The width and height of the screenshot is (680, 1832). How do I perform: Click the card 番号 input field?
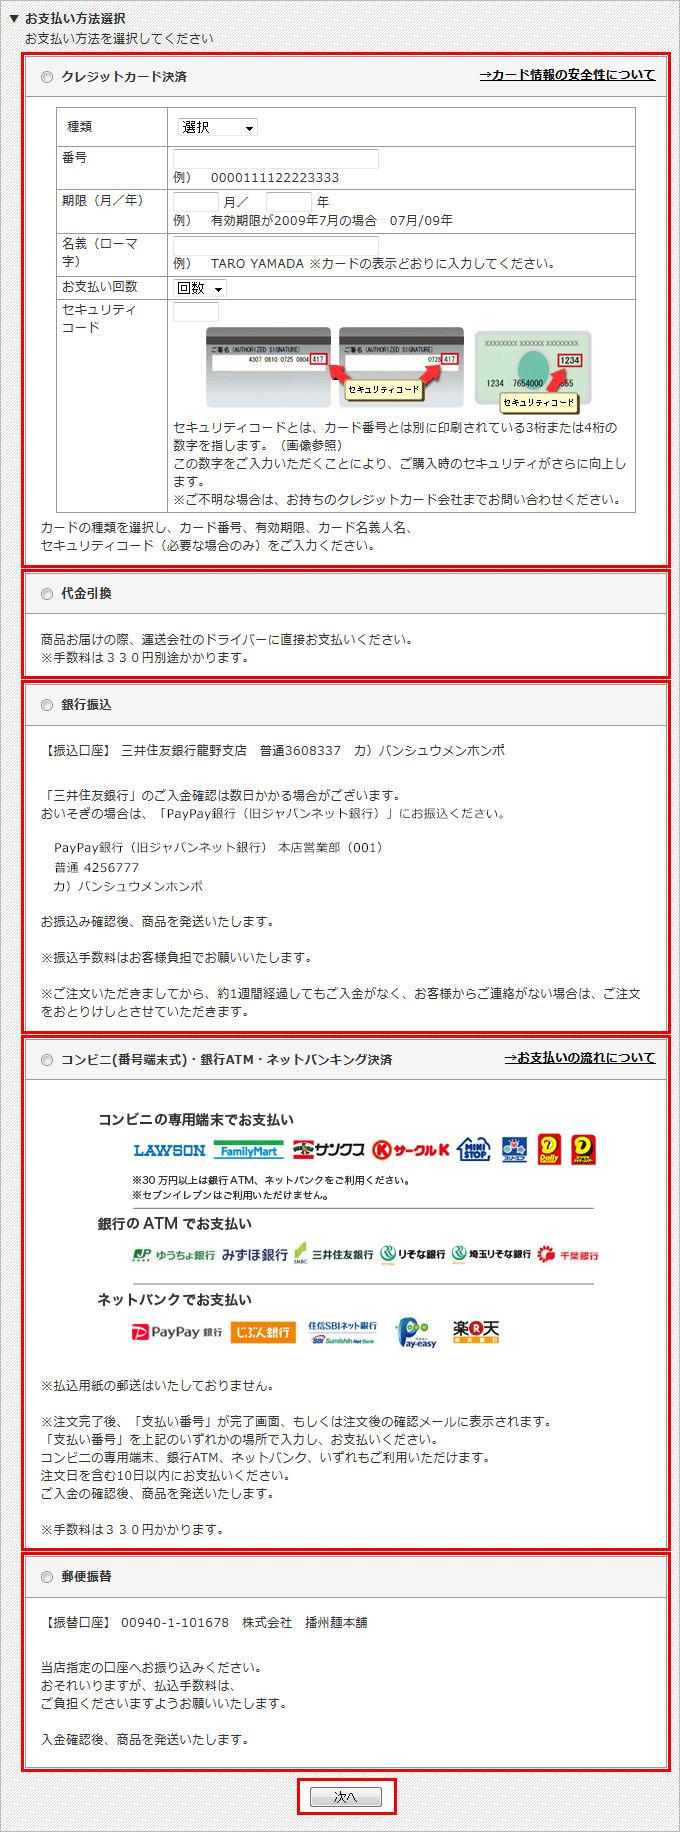click(x=276, y=158)
